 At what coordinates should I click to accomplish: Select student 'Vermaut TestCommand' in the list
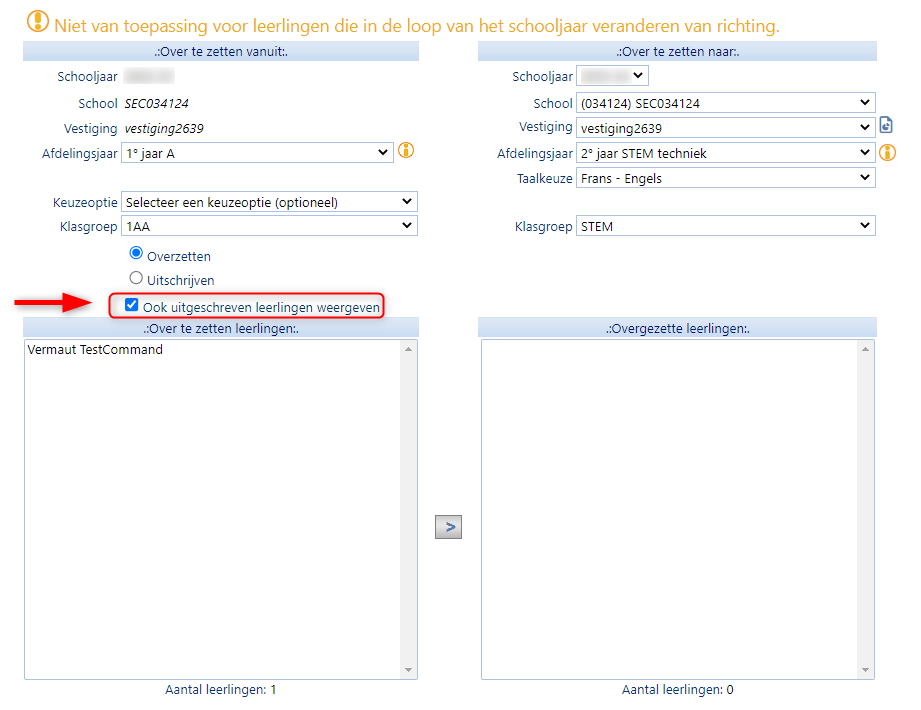[95, 350]
